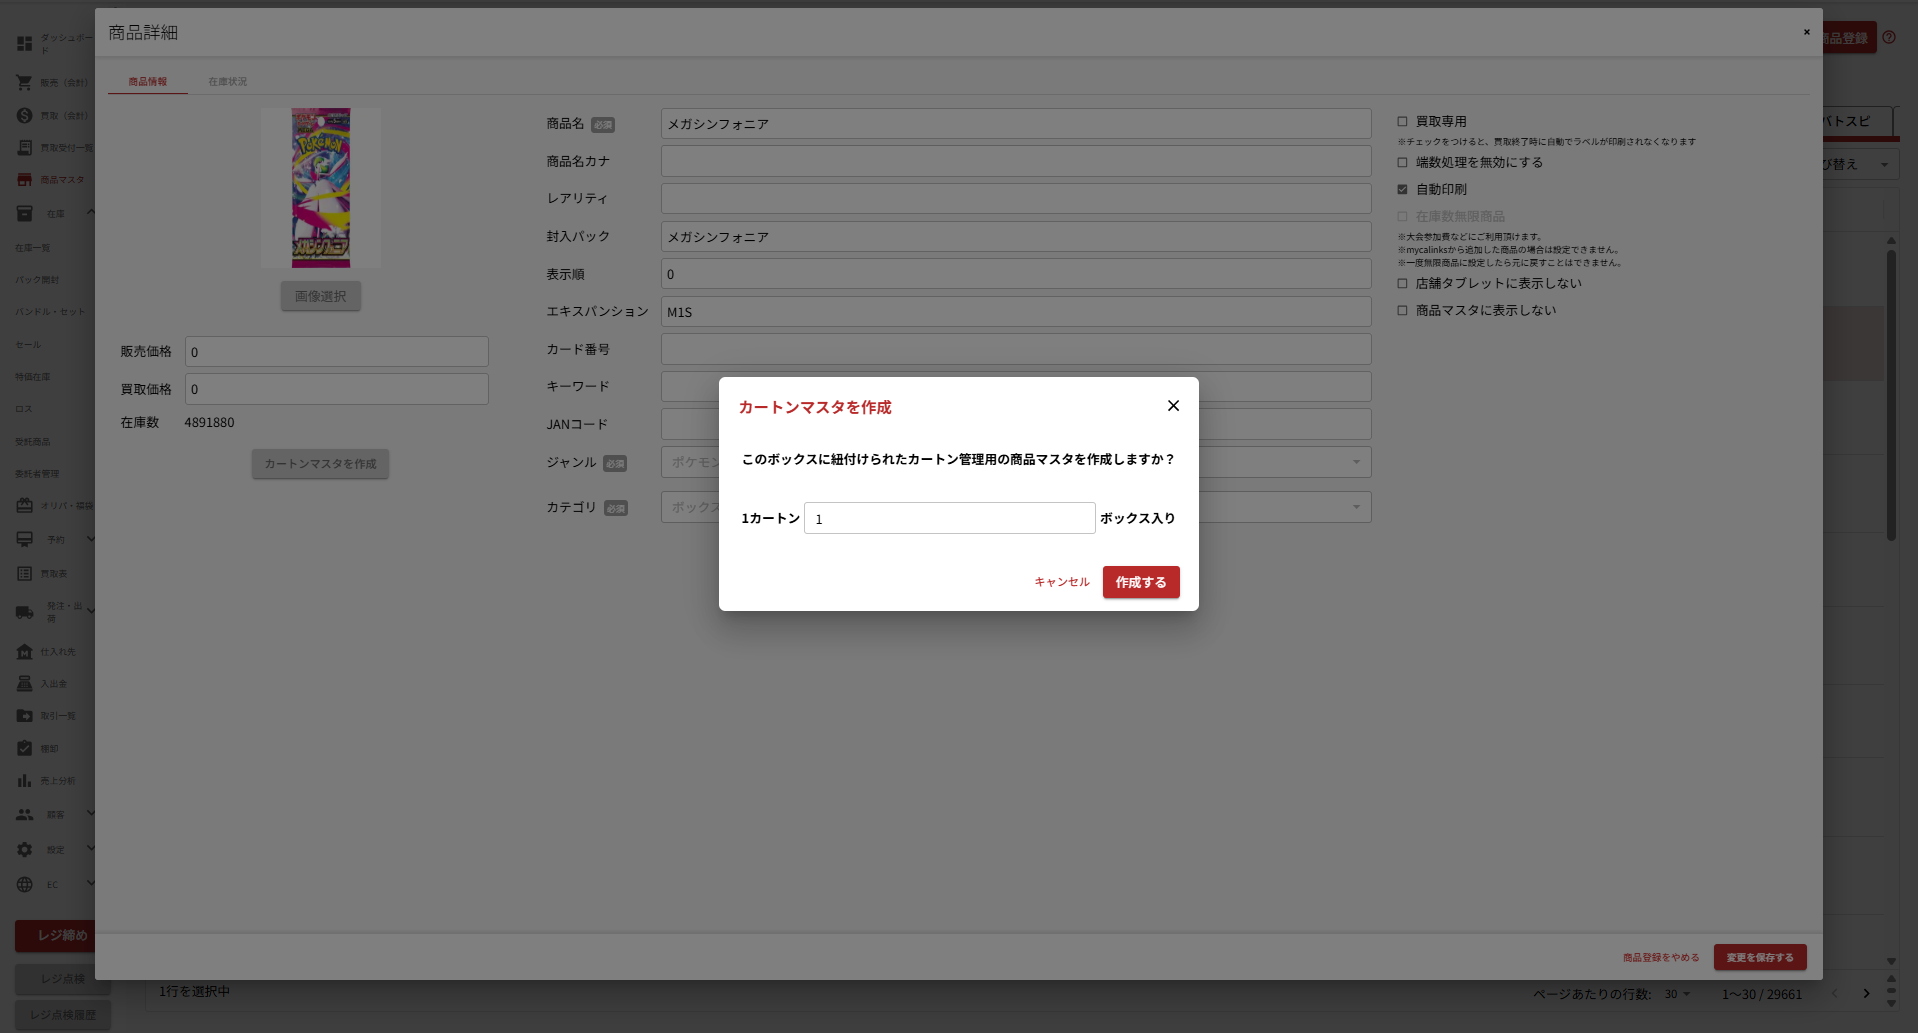Select the 販売（会計） cart icon in sidebar

click(24, 82)
